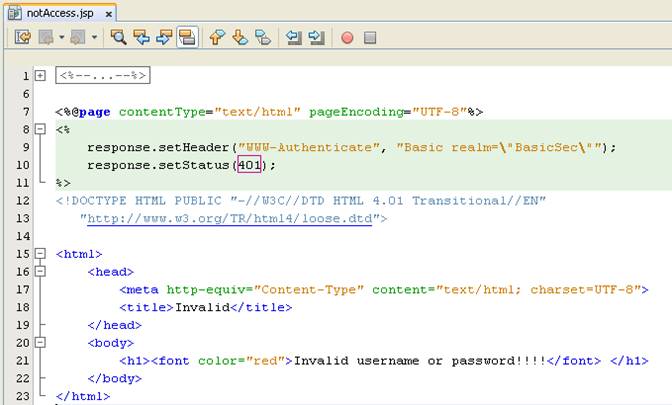This screenshot has width=672, height=405.
Task: Click the greyed Back navigation icon
Action: pos(46,37)
